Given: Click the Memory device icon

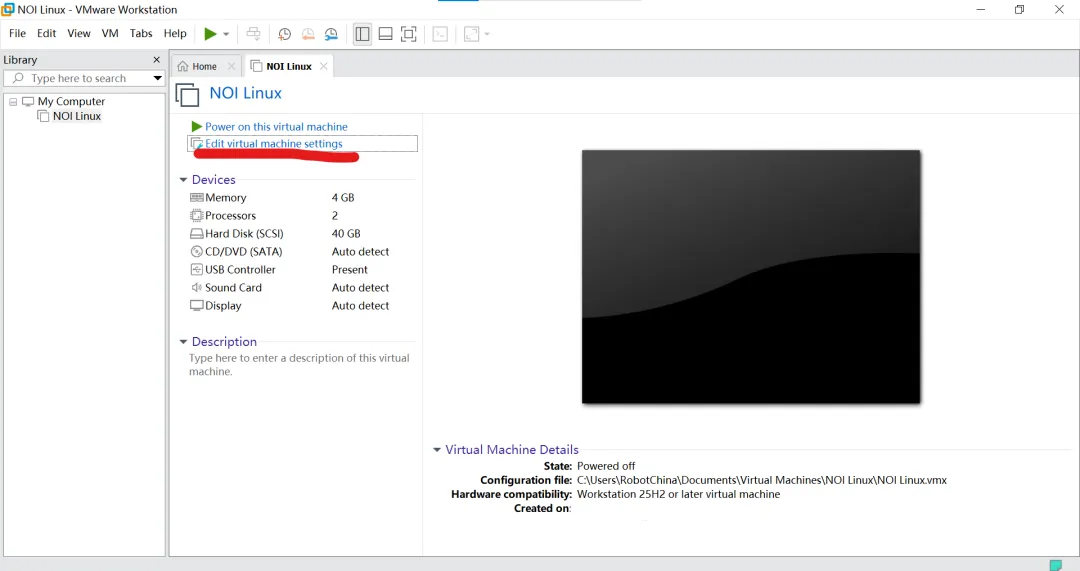Looking at the screenshot, I should point(196,198).
